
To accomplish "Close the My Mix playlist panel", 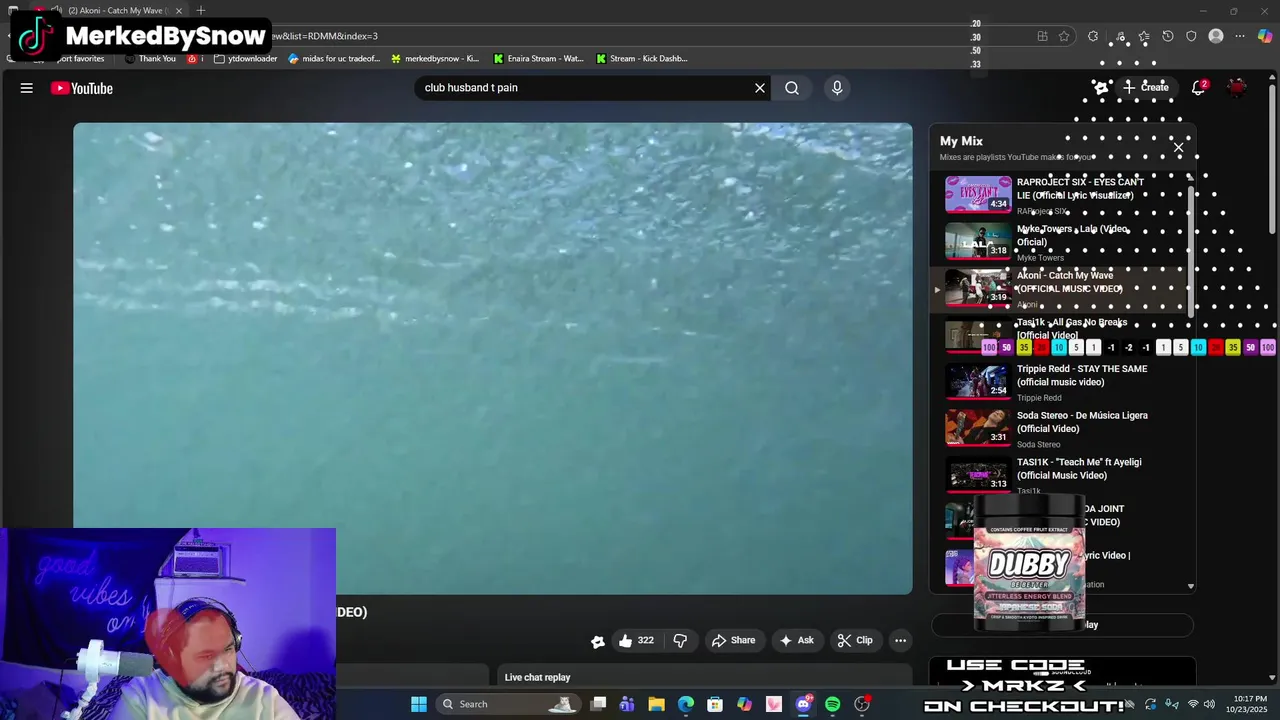I will click(x=1178, y=148).
